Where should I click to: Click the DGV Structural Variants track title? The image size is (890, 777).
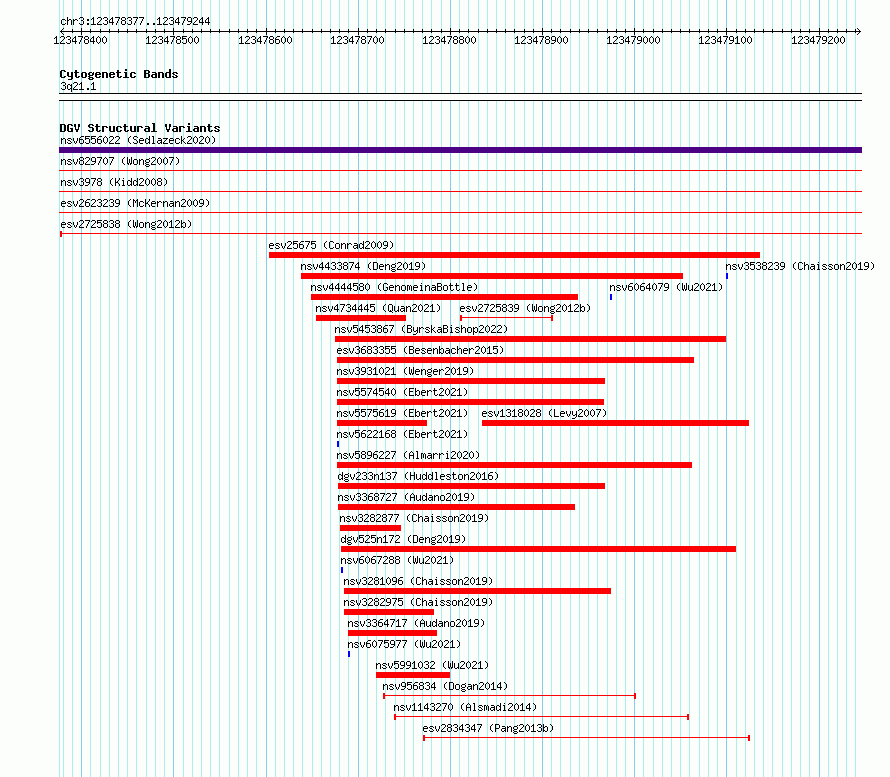[140, 128]
